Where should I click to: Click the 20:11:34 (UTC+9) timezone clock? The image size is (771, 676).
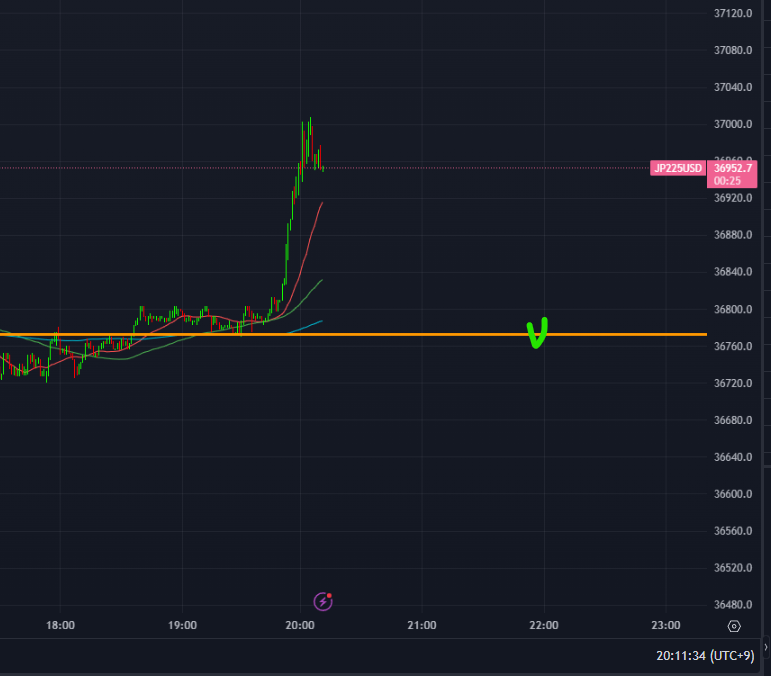pos(705,655)
